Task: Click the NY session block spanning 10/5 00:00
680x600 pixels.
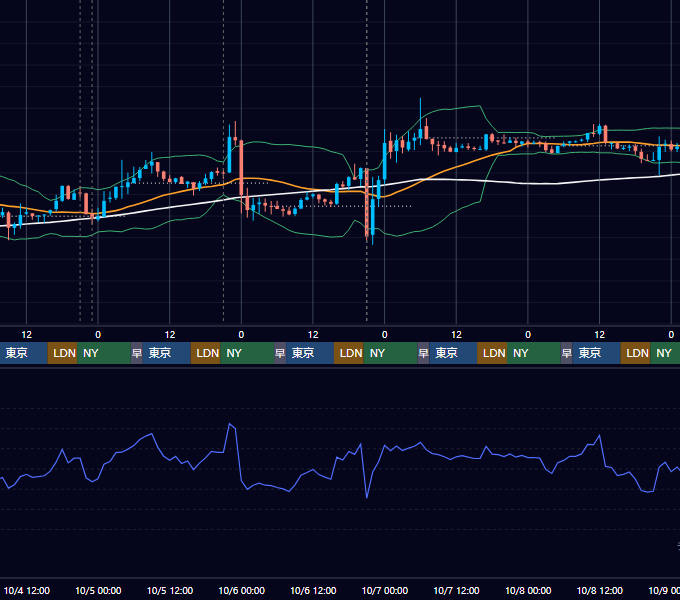Action: tap(104, 353)
